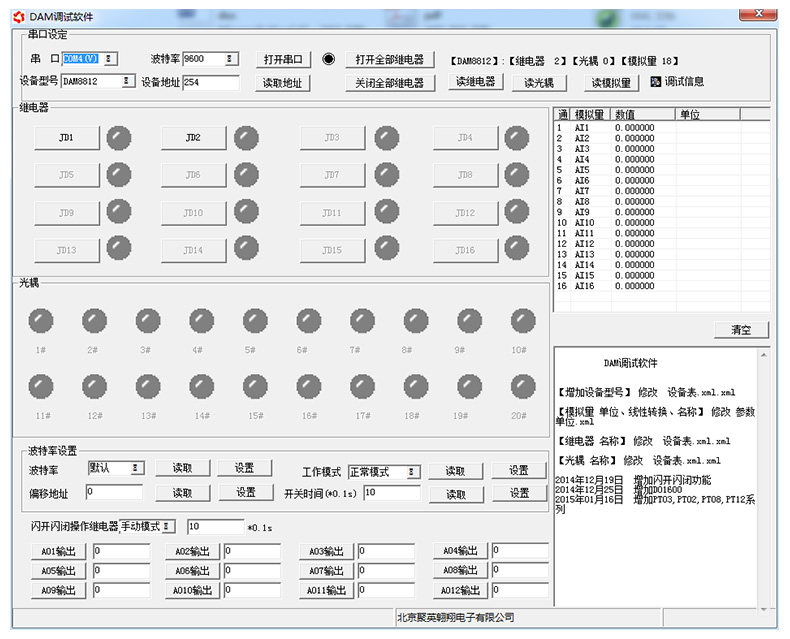Click the 模拟量 column header
790x639 pixels.
590,115
